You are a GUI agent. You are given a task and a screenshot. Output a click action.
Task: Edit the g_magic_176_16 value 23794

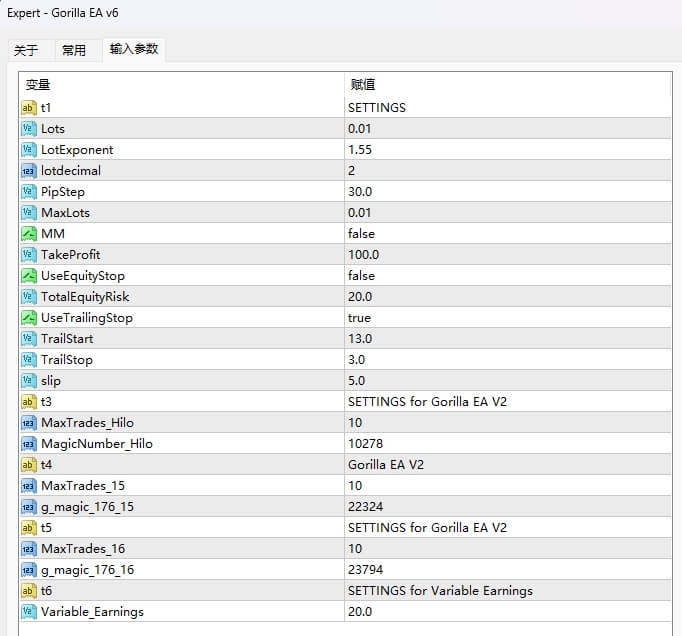coord(506,569)
